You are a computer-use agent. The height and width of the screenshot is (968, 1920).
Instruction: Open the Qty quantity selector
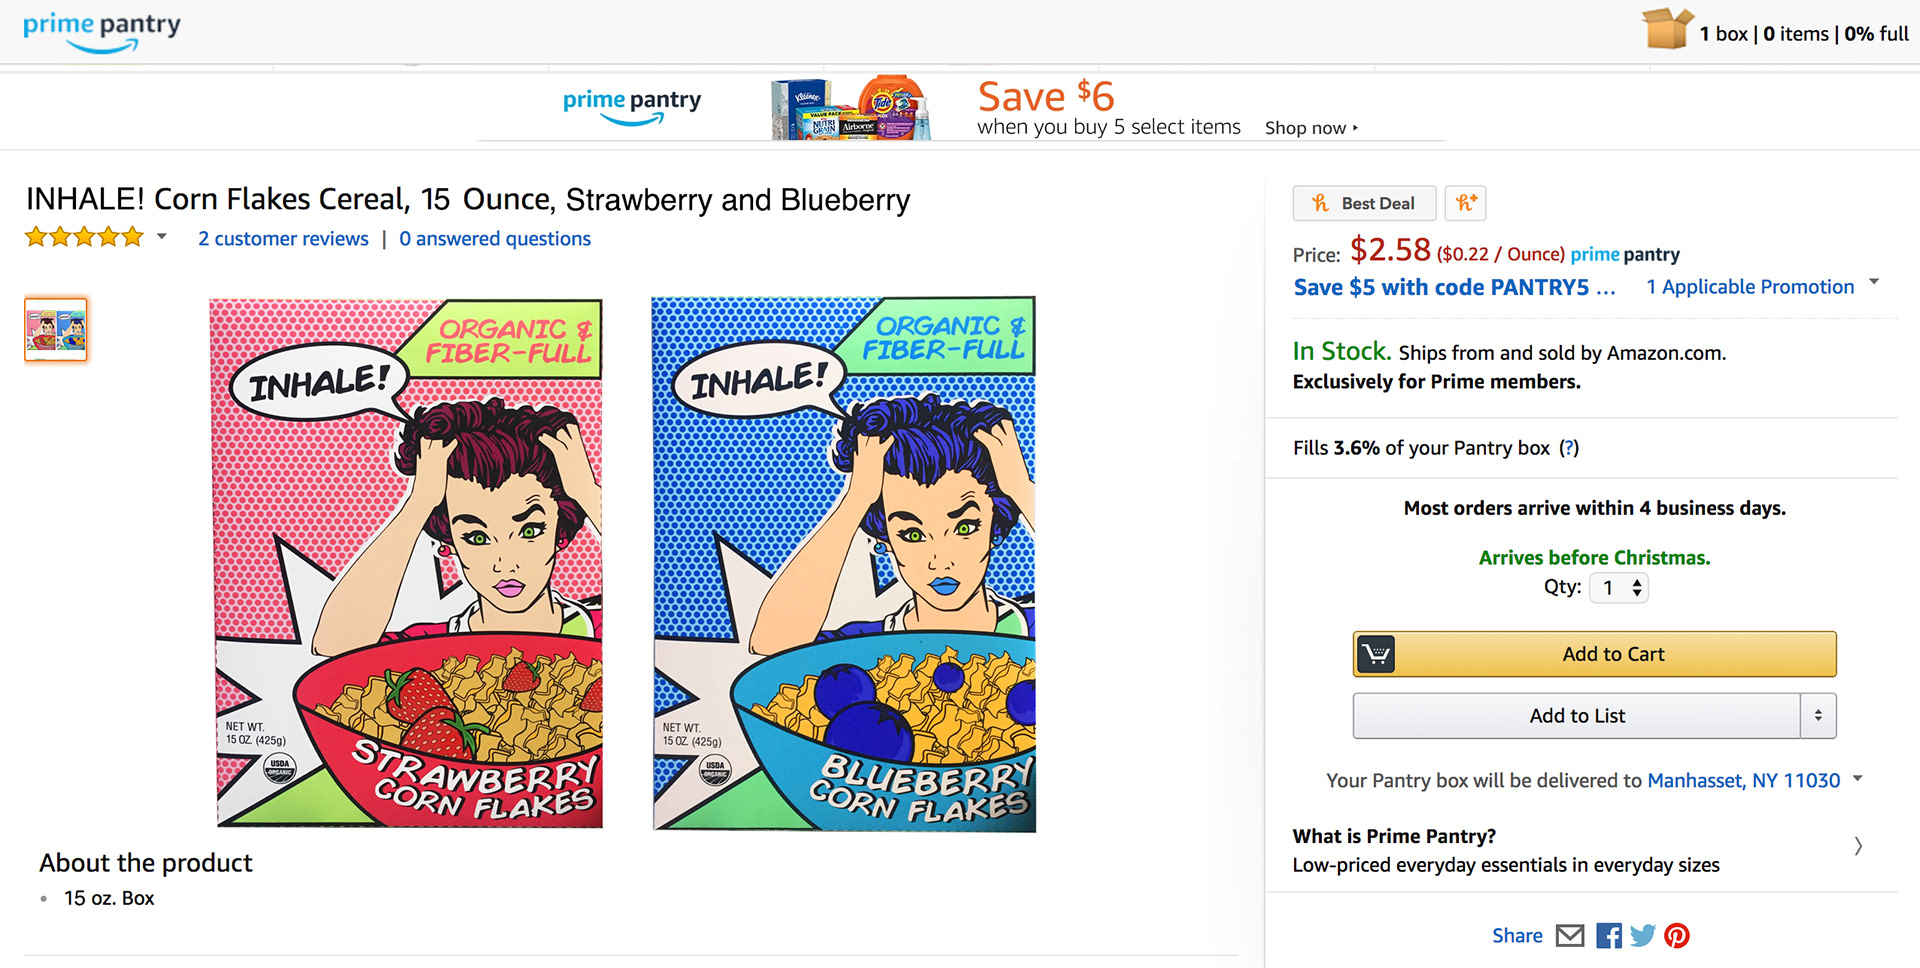point(1619,588)
